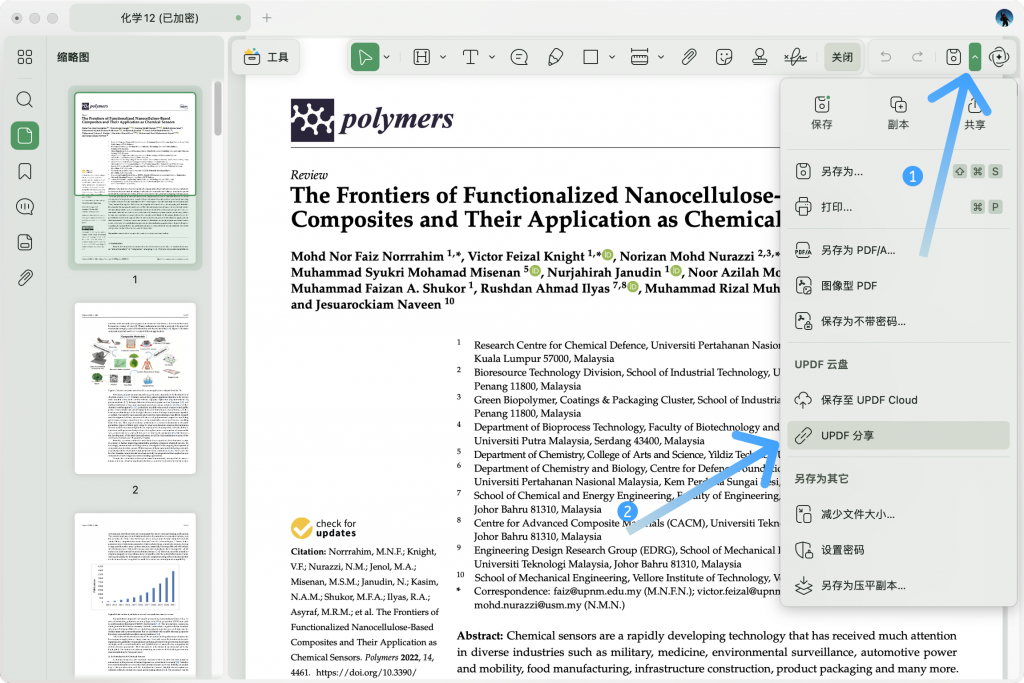Choose 保存至 UPDF Cloud entry

[898, 400]
